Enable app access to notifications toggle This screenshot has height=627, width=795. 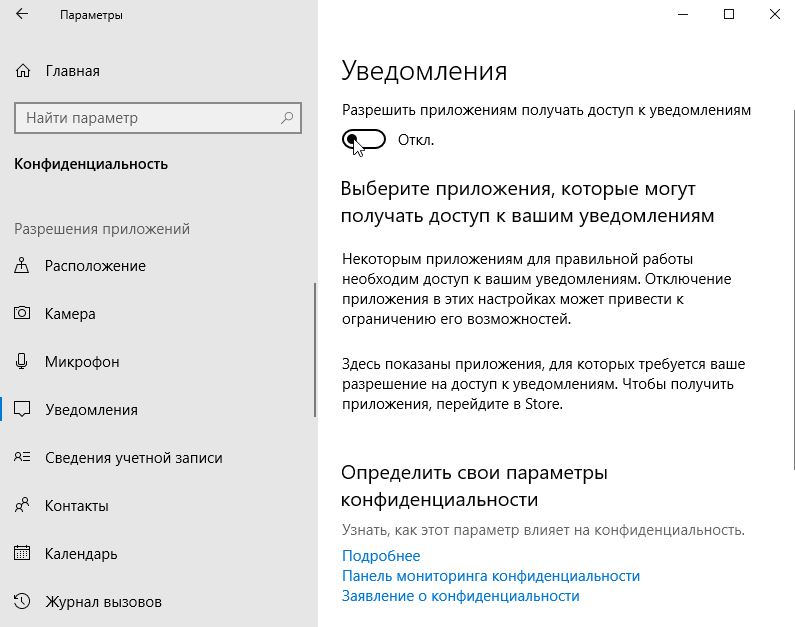click(x=364, y=139)
